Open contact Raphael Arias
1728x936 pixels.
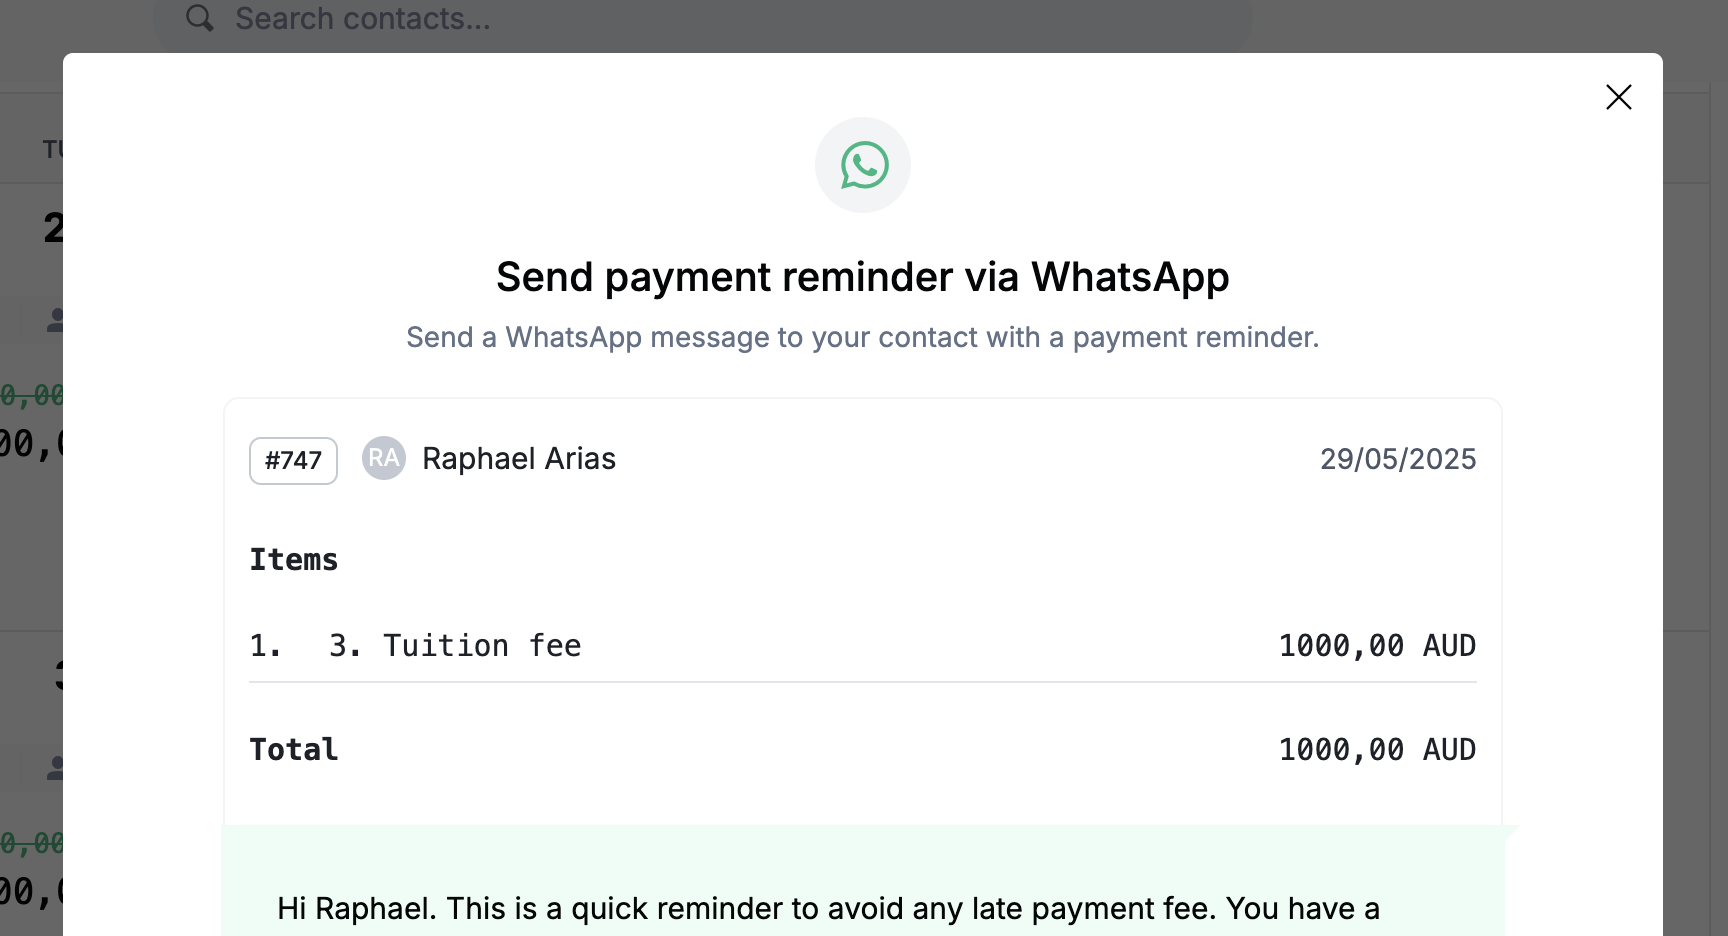[x=519, y=458]
